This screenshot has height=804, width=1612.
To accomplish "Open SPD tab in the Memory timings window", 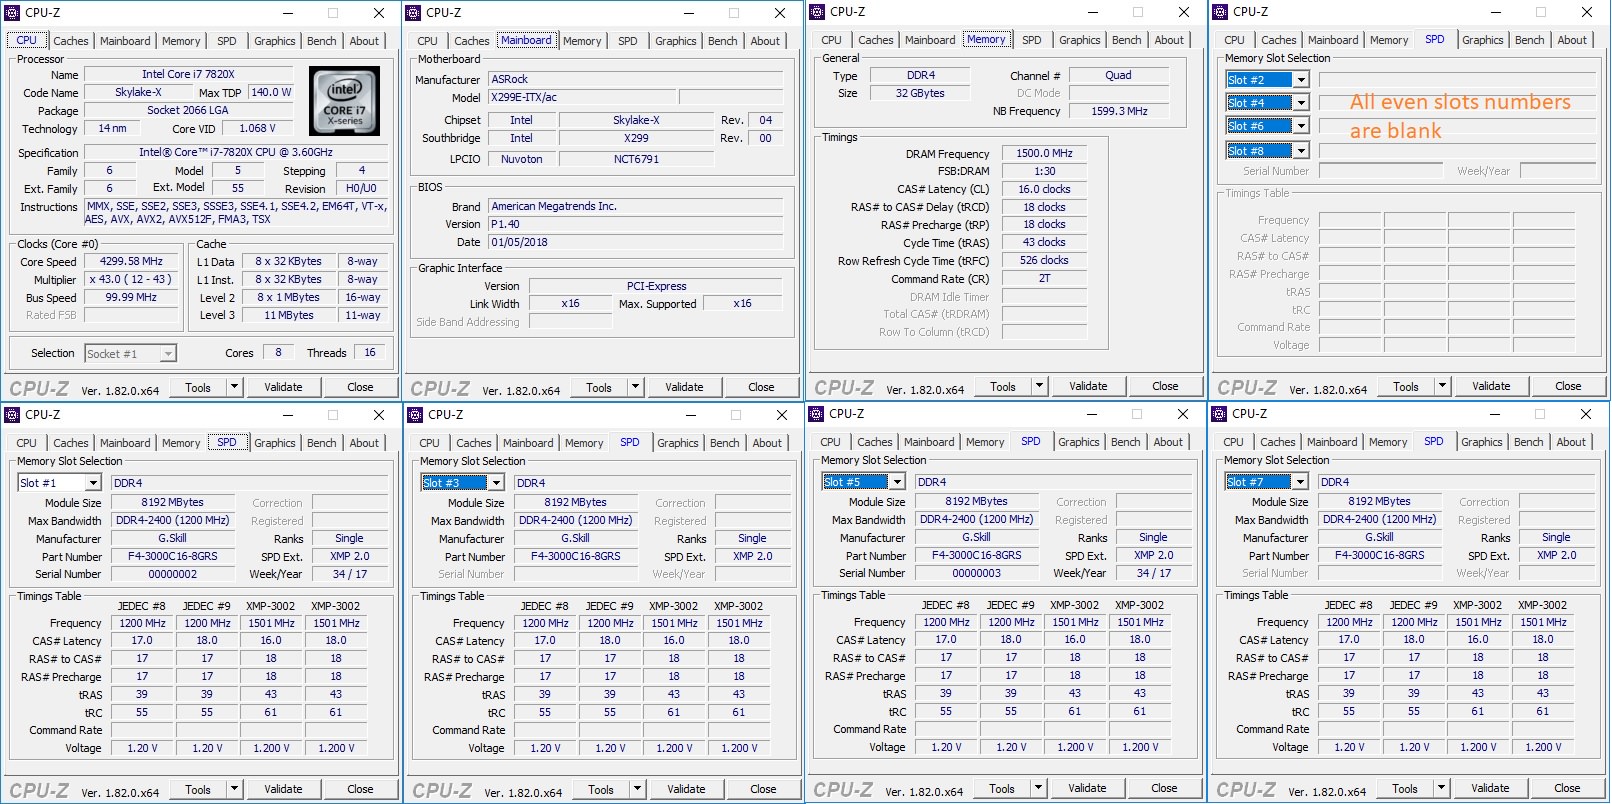I will (1031, 40).
